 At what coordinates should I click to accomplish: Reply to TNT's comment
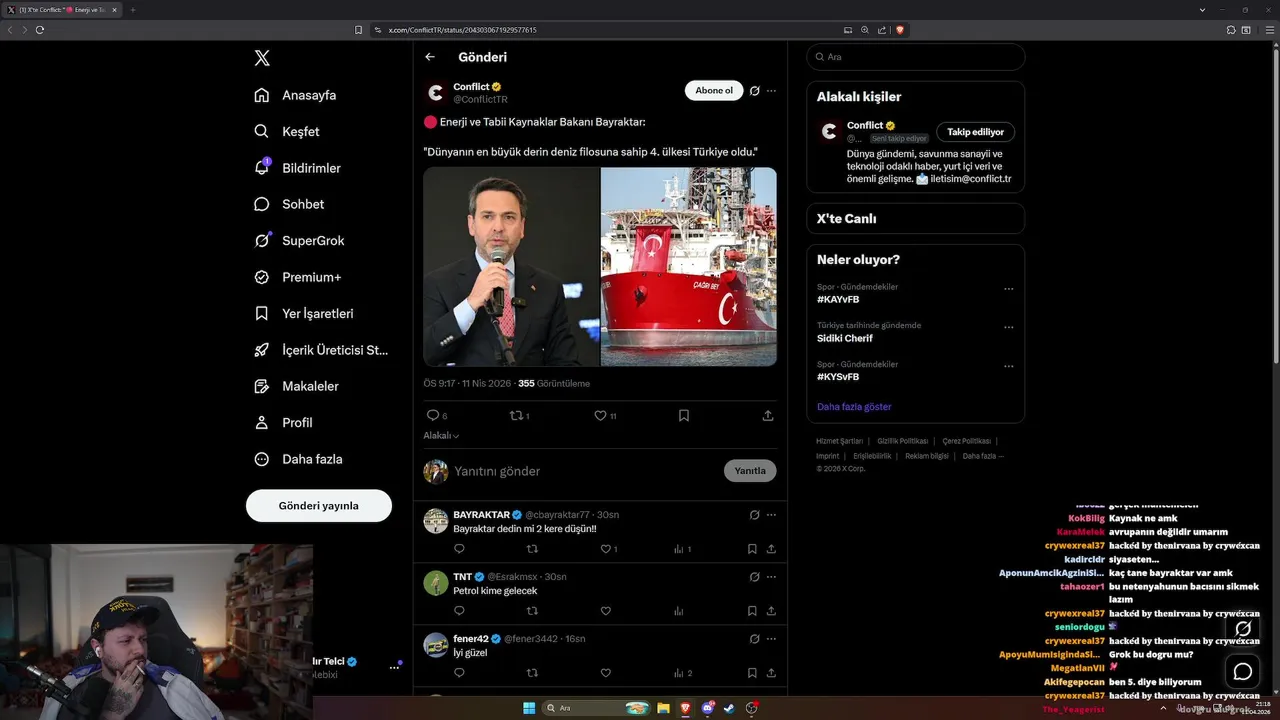(x=459, y=611)
